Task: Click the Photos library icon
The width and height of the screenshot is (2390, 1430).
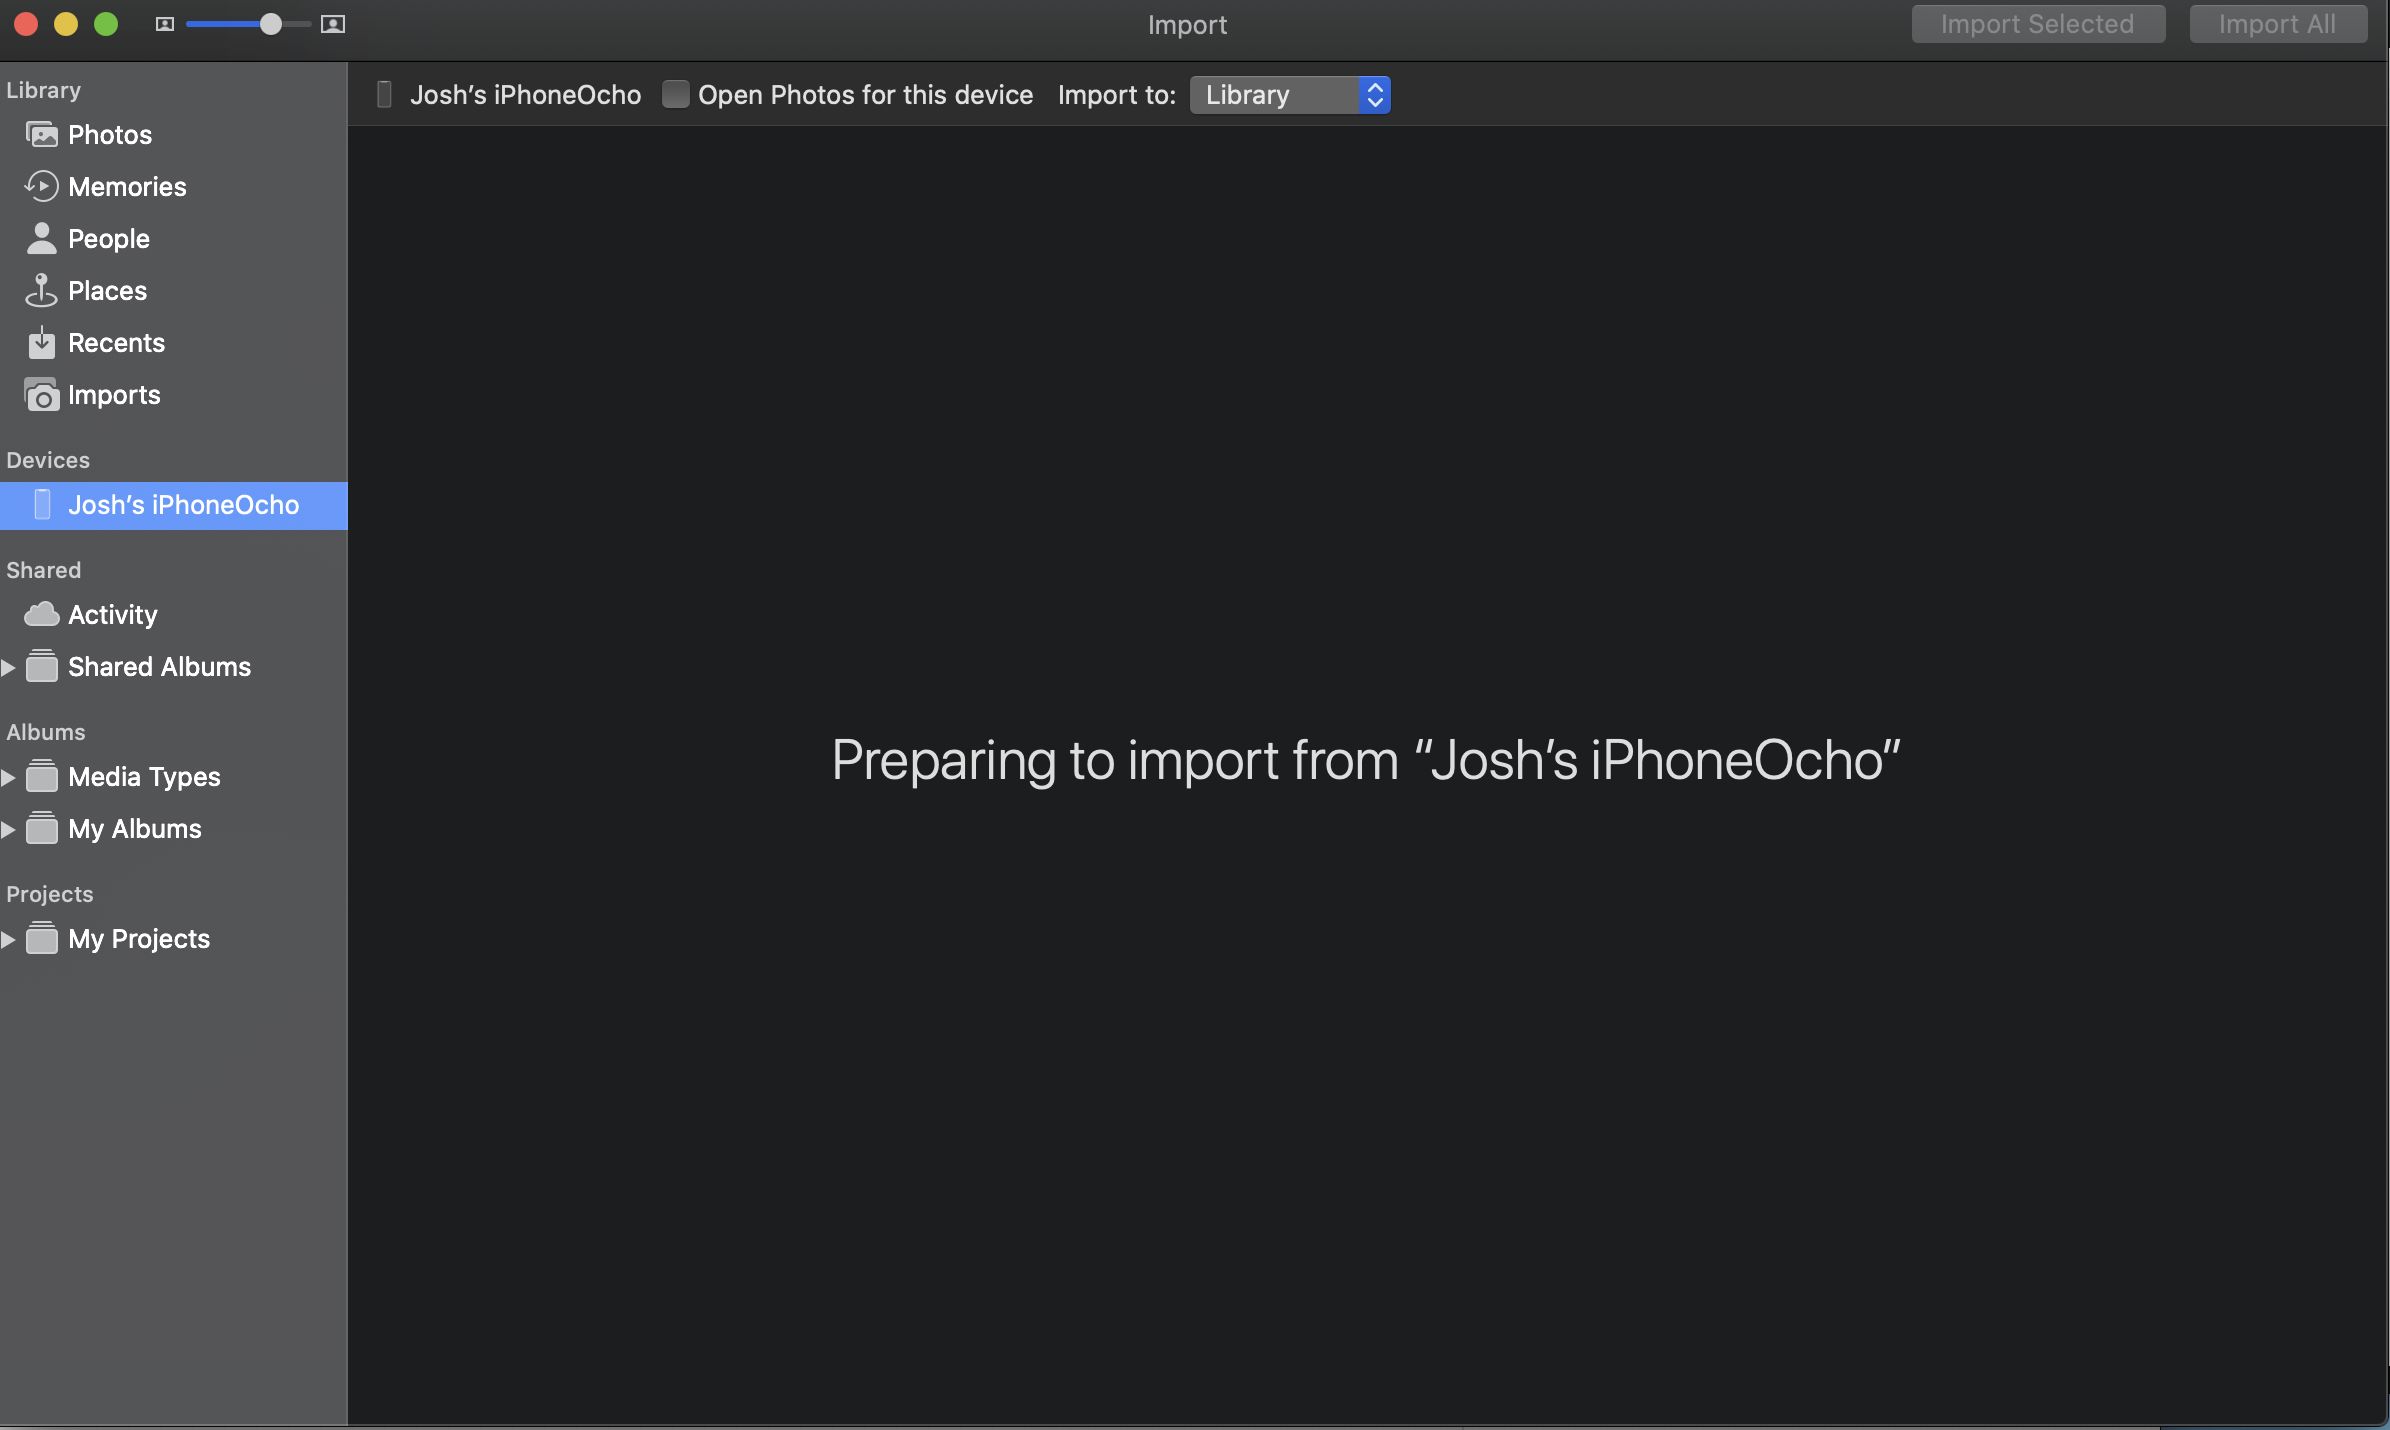Action: click(x=41, y=135)
